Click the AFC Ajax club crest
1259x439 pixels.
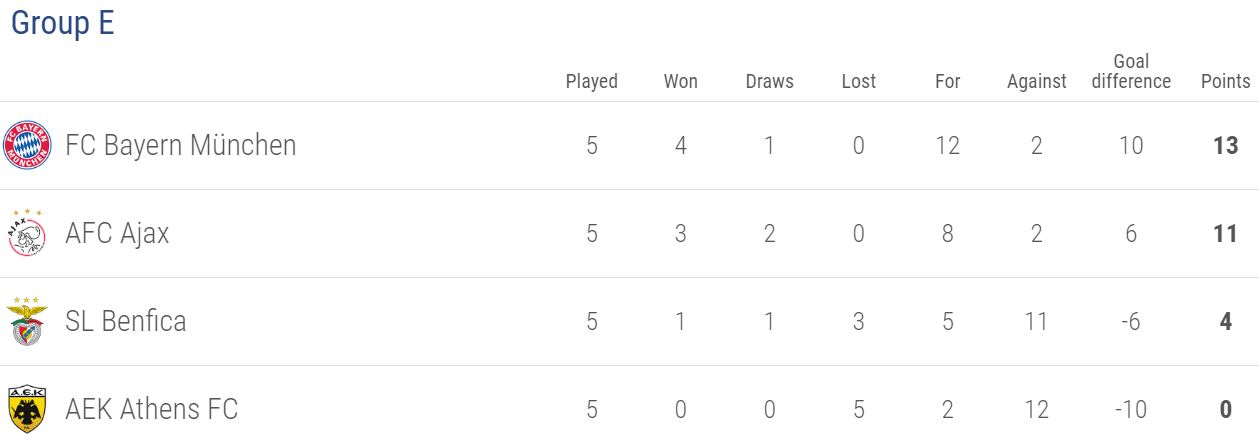pos(27,233)
